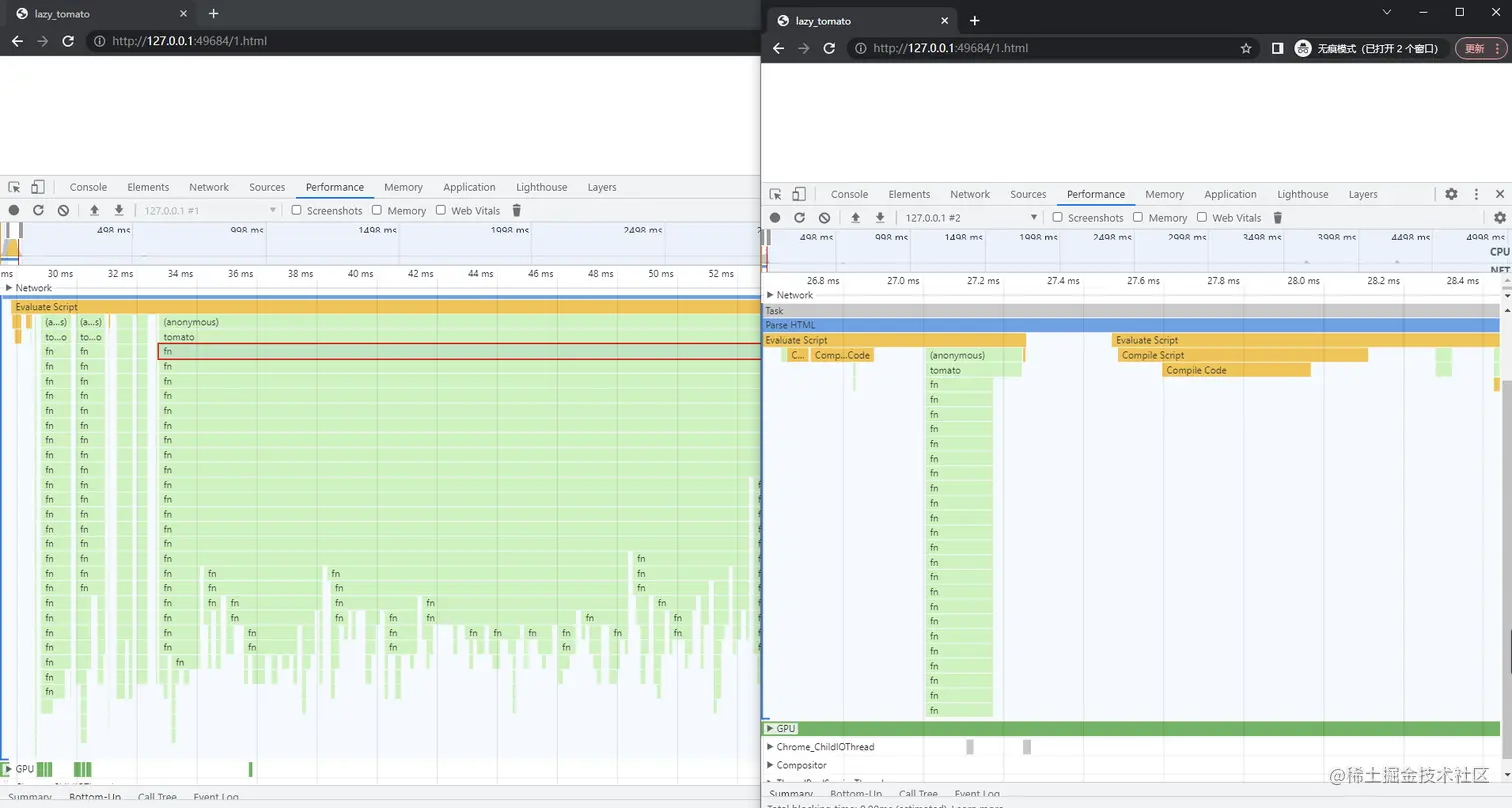Toggle device toolbar icon in right DevTools
Viewport: 1512px width, 808px height.
(798, 194)
